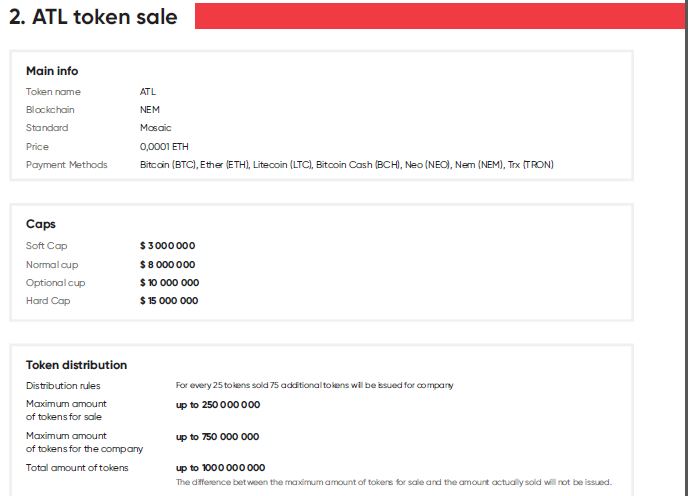
Task: Click the 'Token distribution' section title
Action: click(x=76, y=365)
